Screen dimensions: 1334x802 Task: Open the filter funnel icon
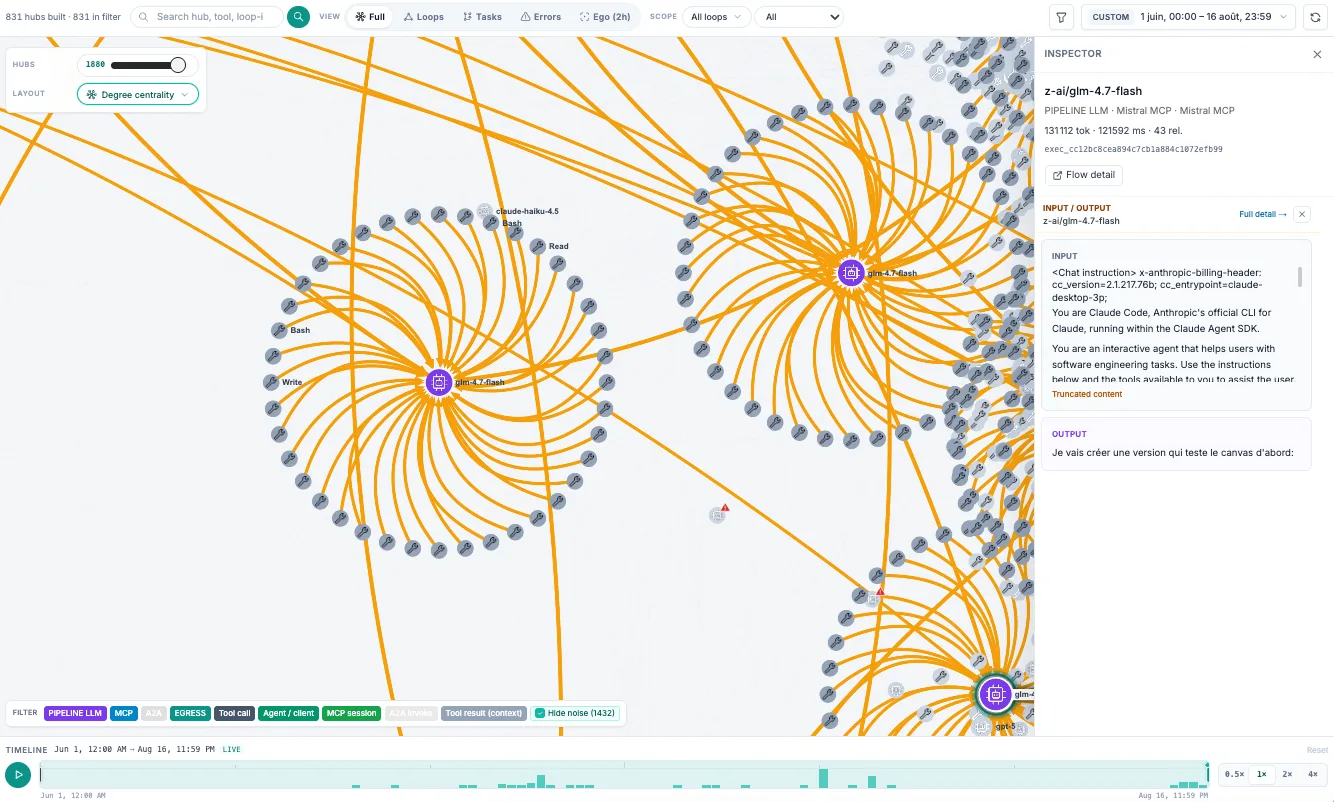pyautogui.click(x=1061, y=17)
